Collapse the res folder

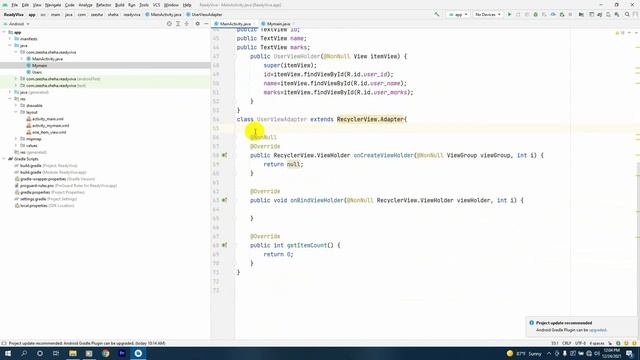pyautogui.click(x=11, y=99)
